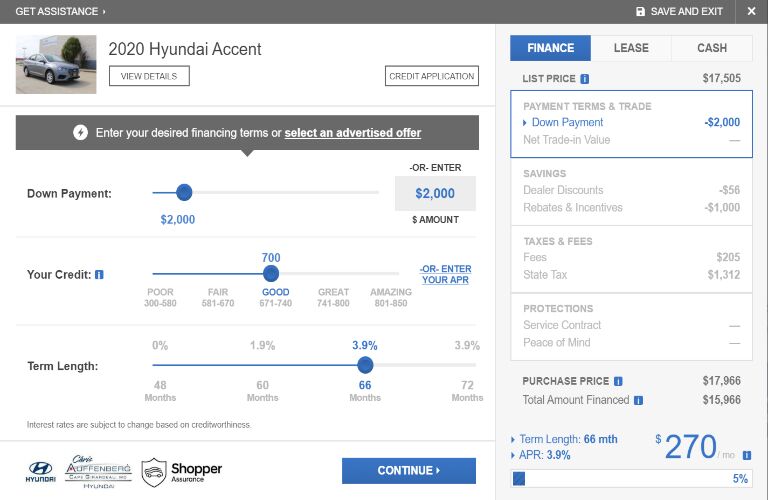
Task: Click the Service Contract row
Action: pos(631,325)
